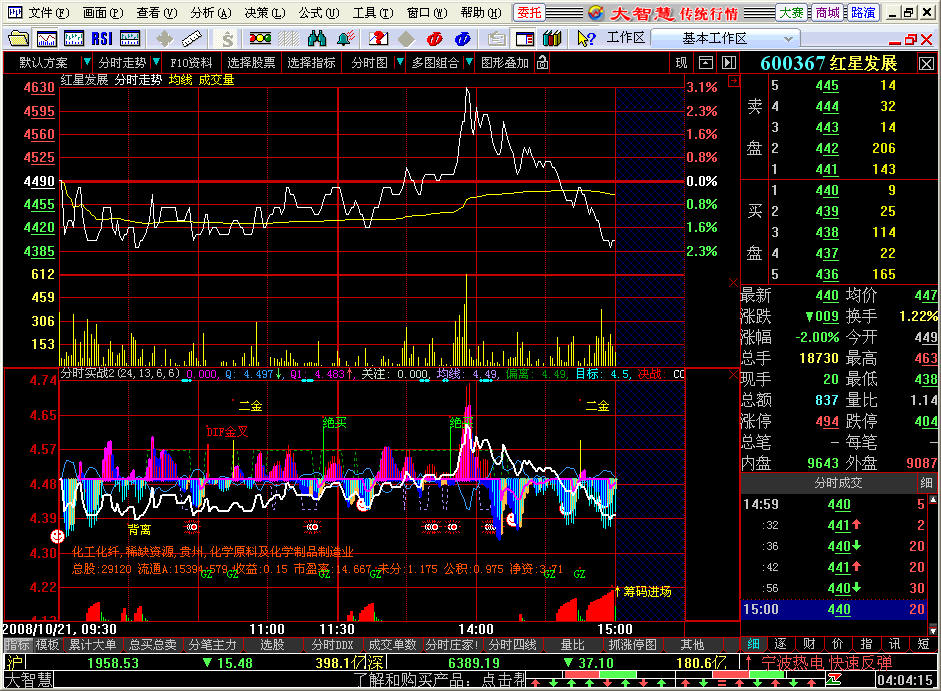Image resolution: width=941 pixels, height=691 pixels.
Task: Click the red circular logo icon
Action: pyautogui.click(x=434, y=39)
